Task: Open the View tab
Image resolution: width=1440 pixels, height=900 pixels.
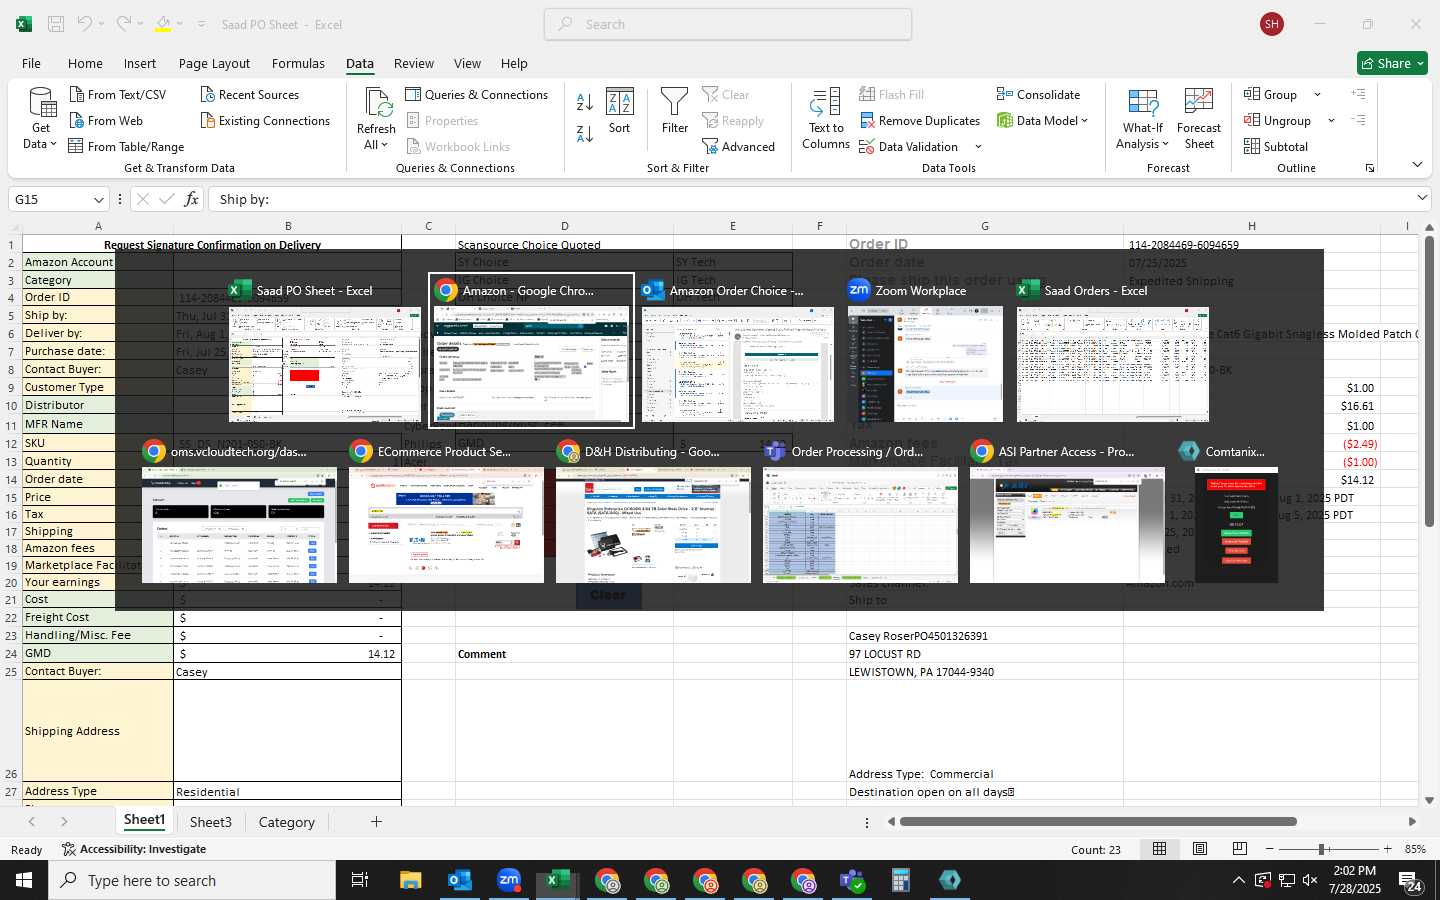Action: pyautogui.click(x=467, y=63)
